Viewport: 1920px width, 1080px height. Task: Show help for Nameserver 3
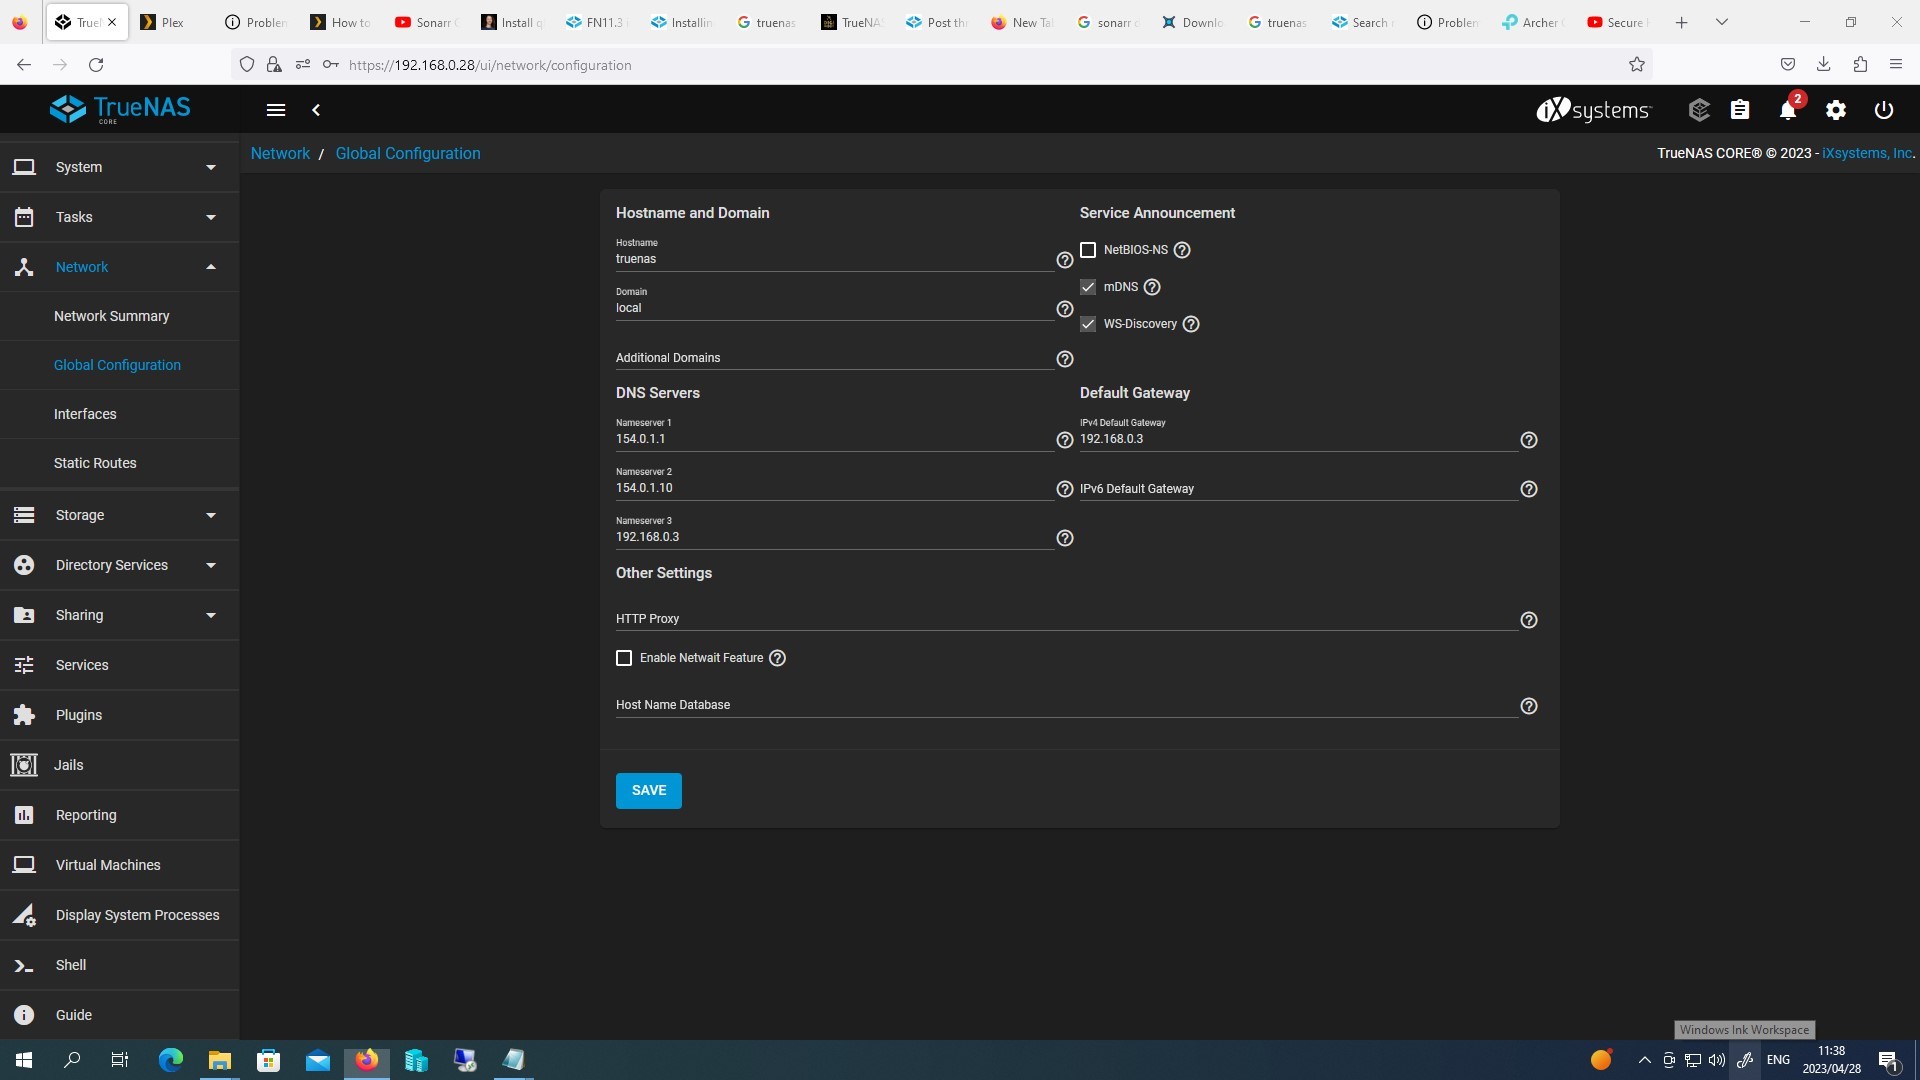1065,538
